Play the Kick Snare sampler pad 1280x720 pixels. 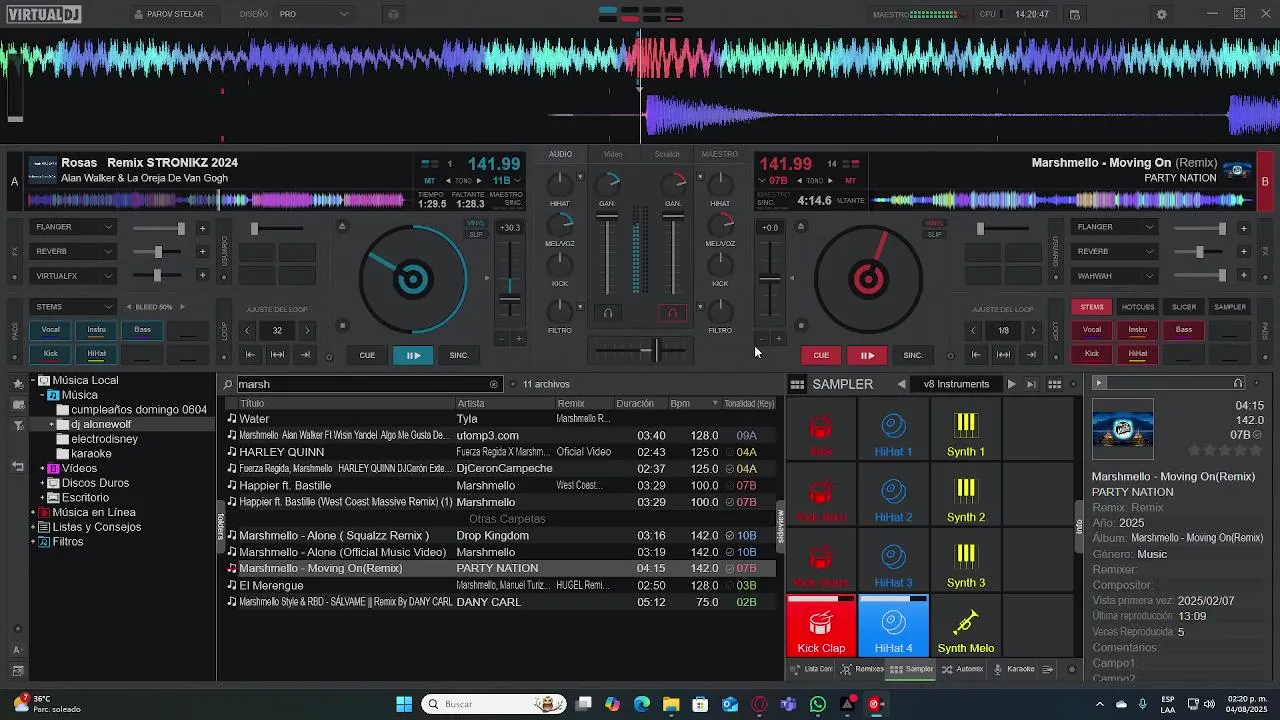tap(821, 562)
